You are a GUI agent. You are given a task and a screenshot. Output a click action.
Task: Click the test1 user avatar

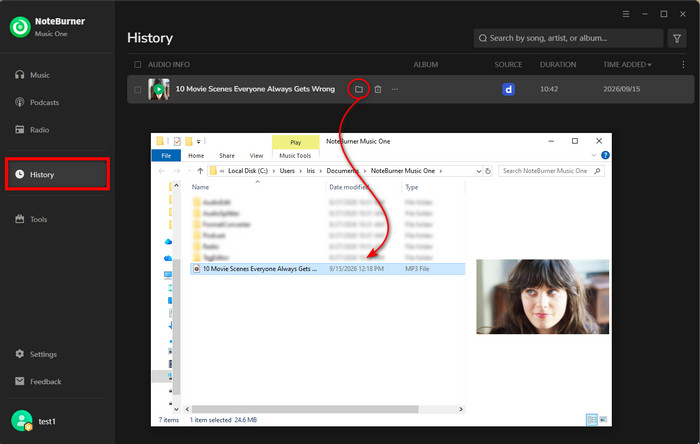(x=21, y=421)
